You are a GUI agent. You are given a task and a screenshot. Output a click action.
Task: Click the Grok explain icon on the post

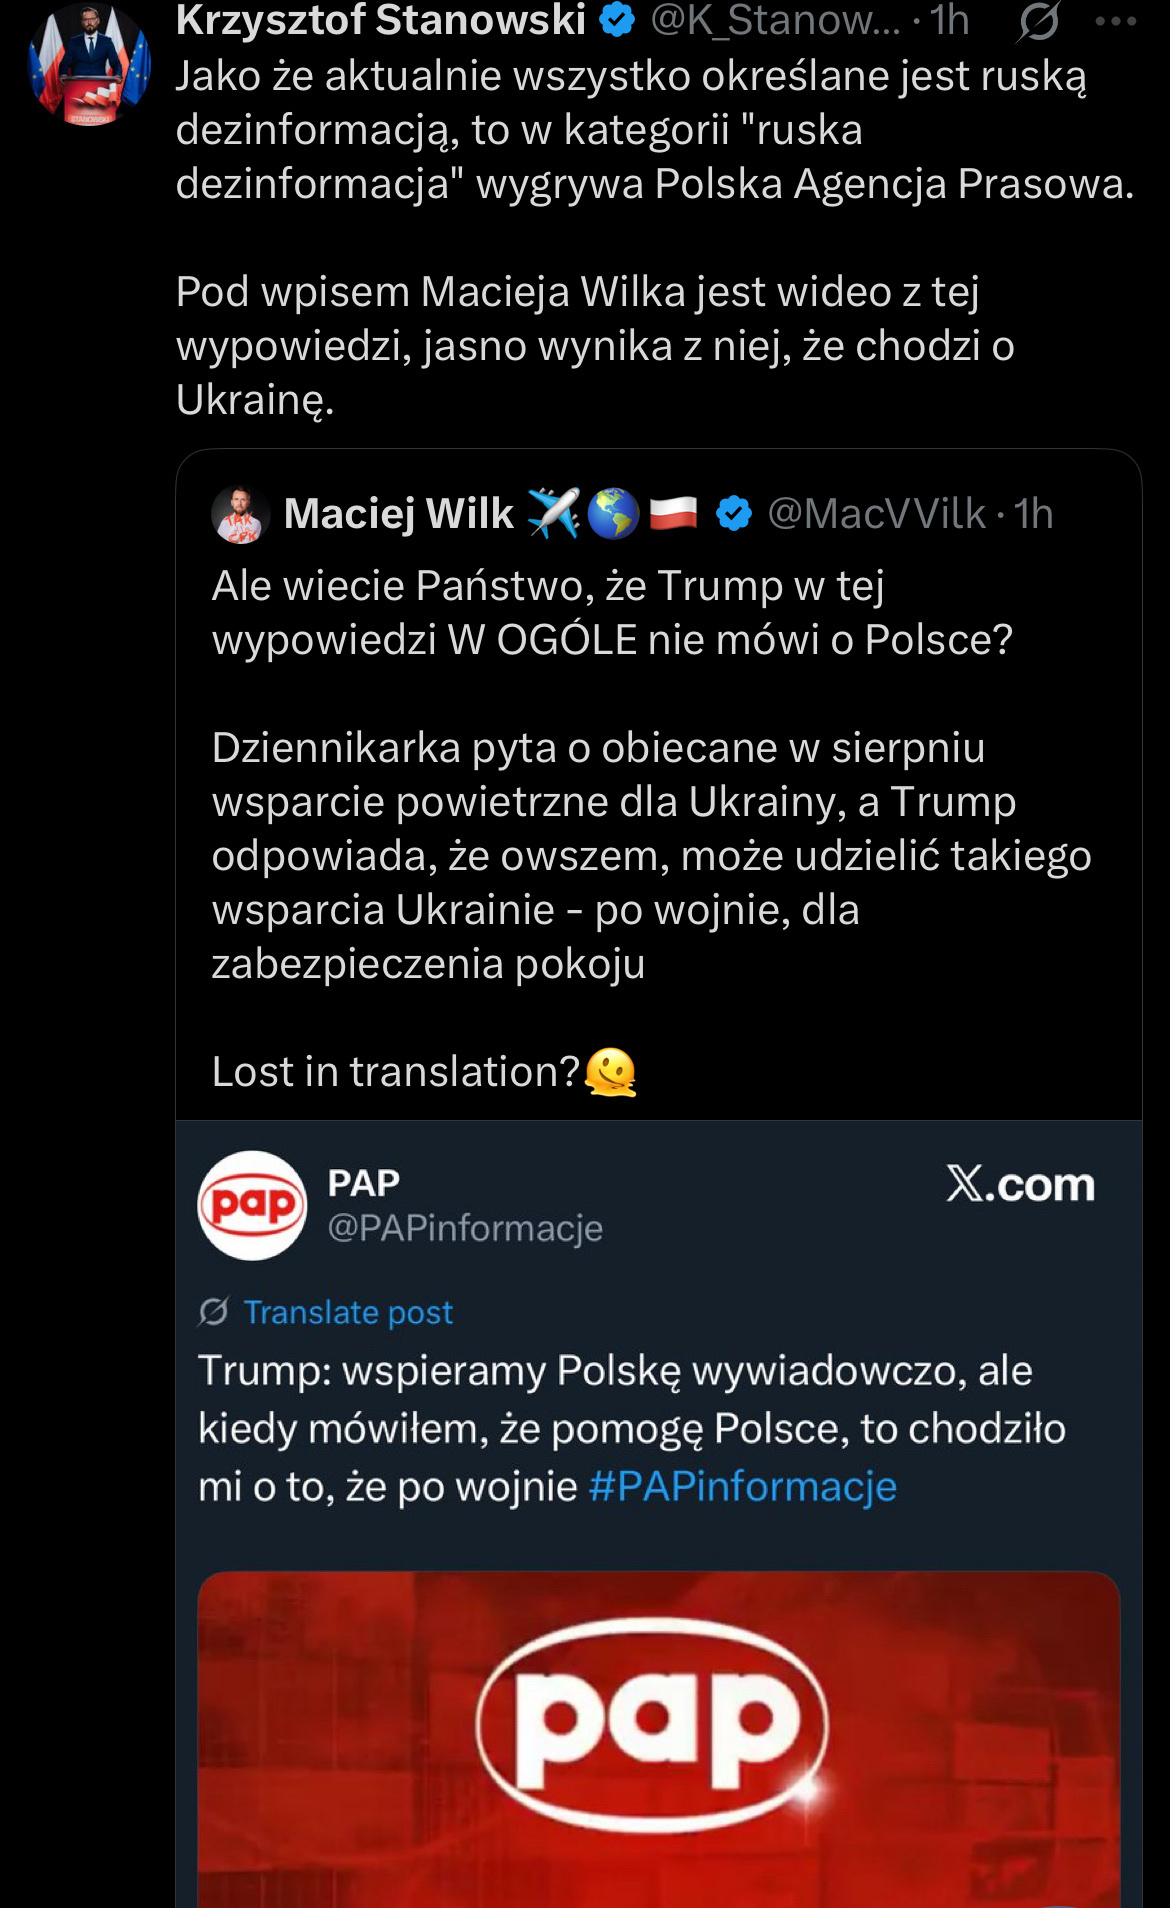pyautogui.click(x=1038, y=22)
